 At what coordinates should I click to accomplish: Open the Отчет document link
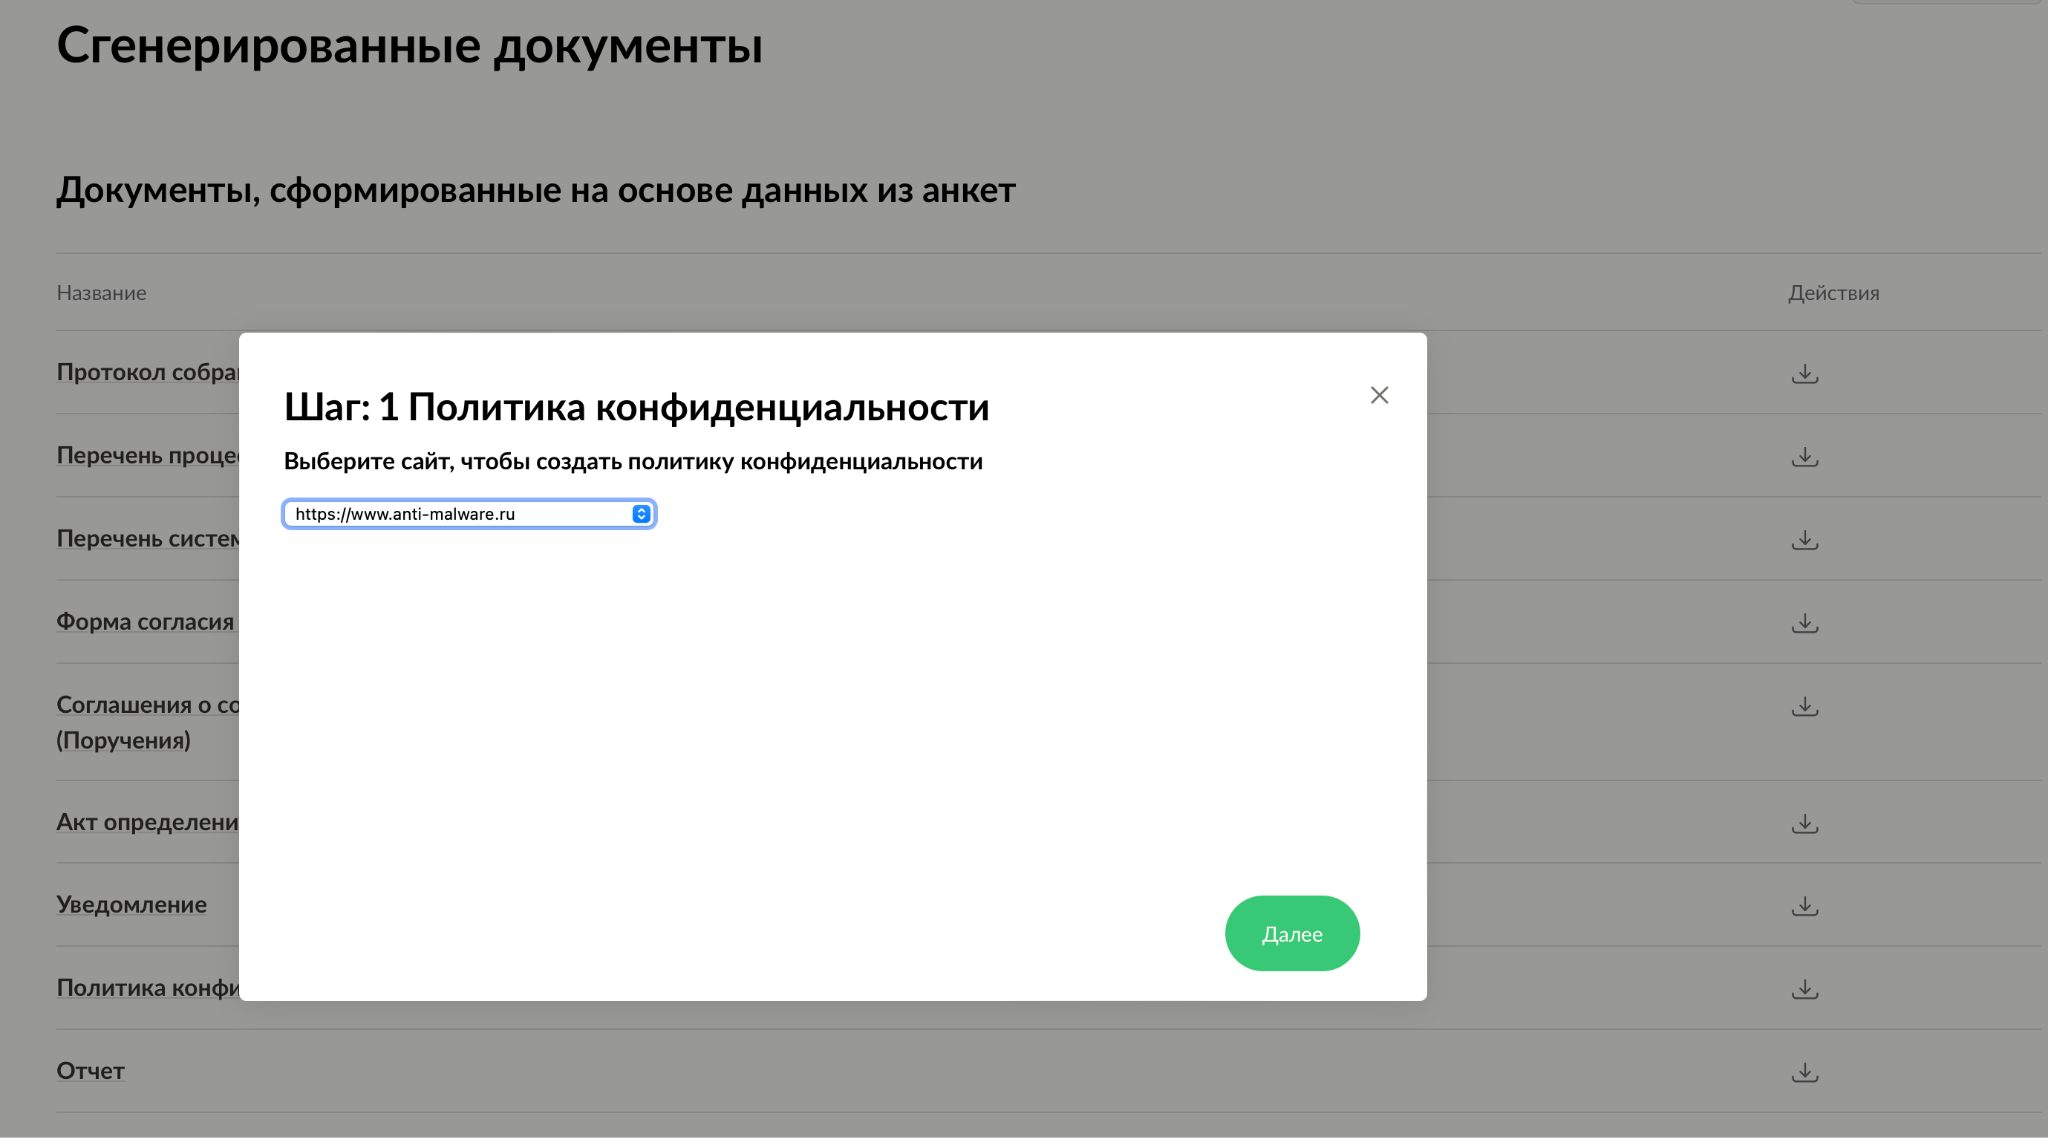click(90, 1070)
